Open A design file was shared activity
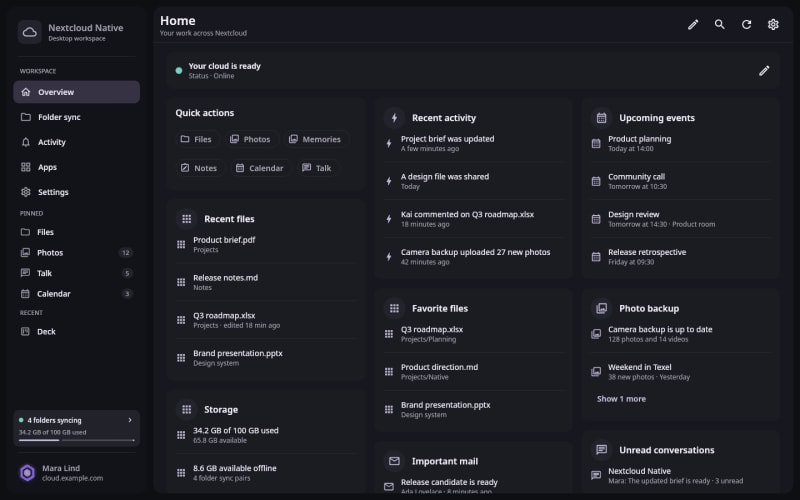 [474, 181]
